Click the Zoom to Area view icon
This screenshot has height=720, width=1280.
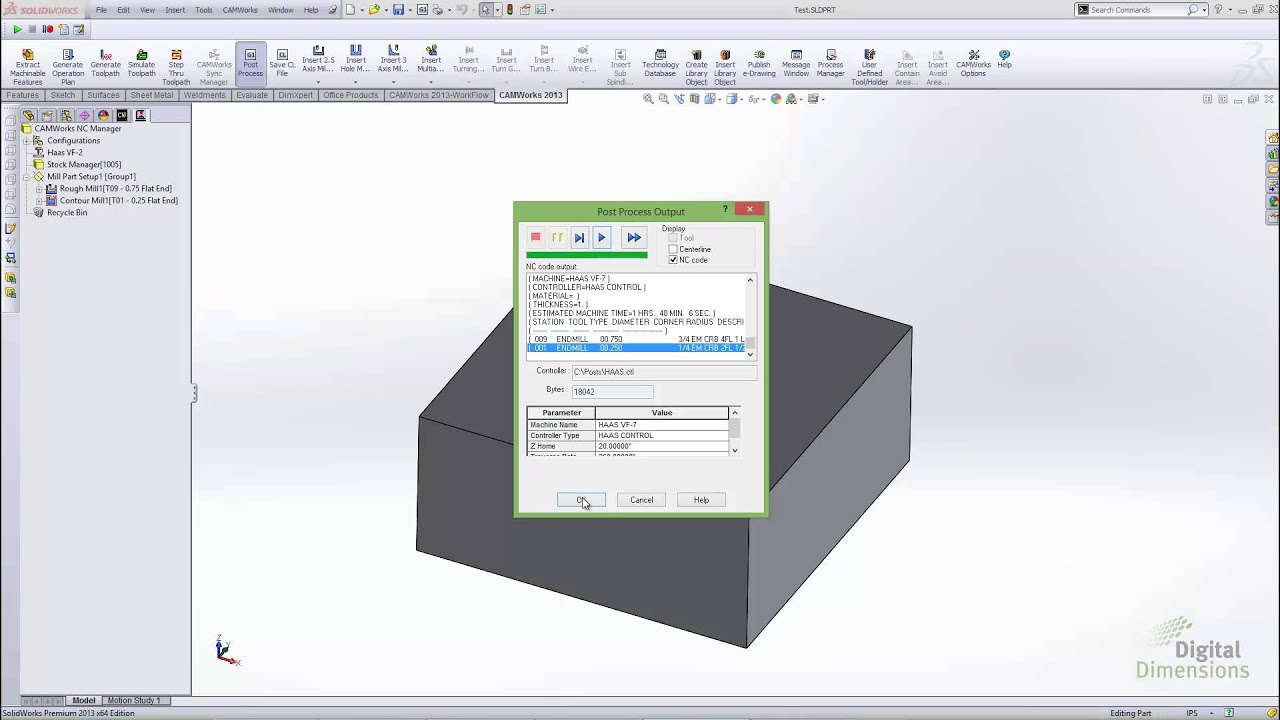[x=663, y=99]
